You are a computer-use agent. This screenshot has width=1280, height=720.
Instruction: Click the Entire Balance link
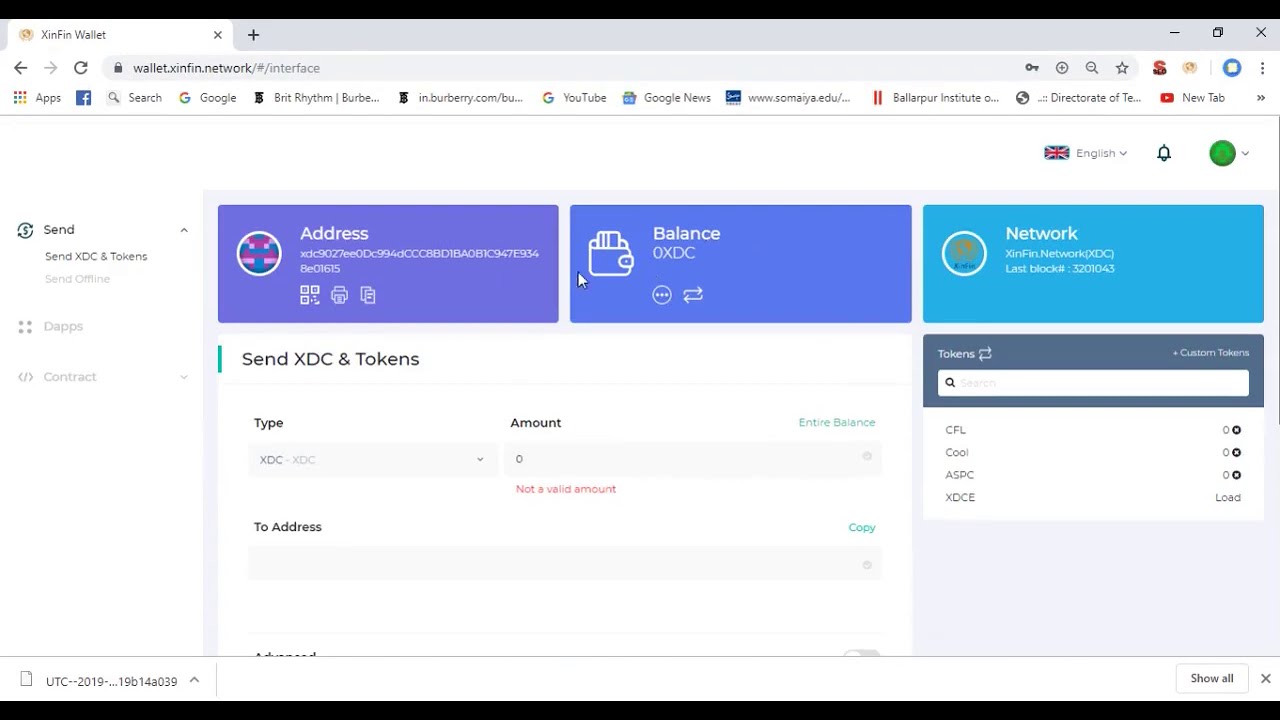(x=837, y=423)
